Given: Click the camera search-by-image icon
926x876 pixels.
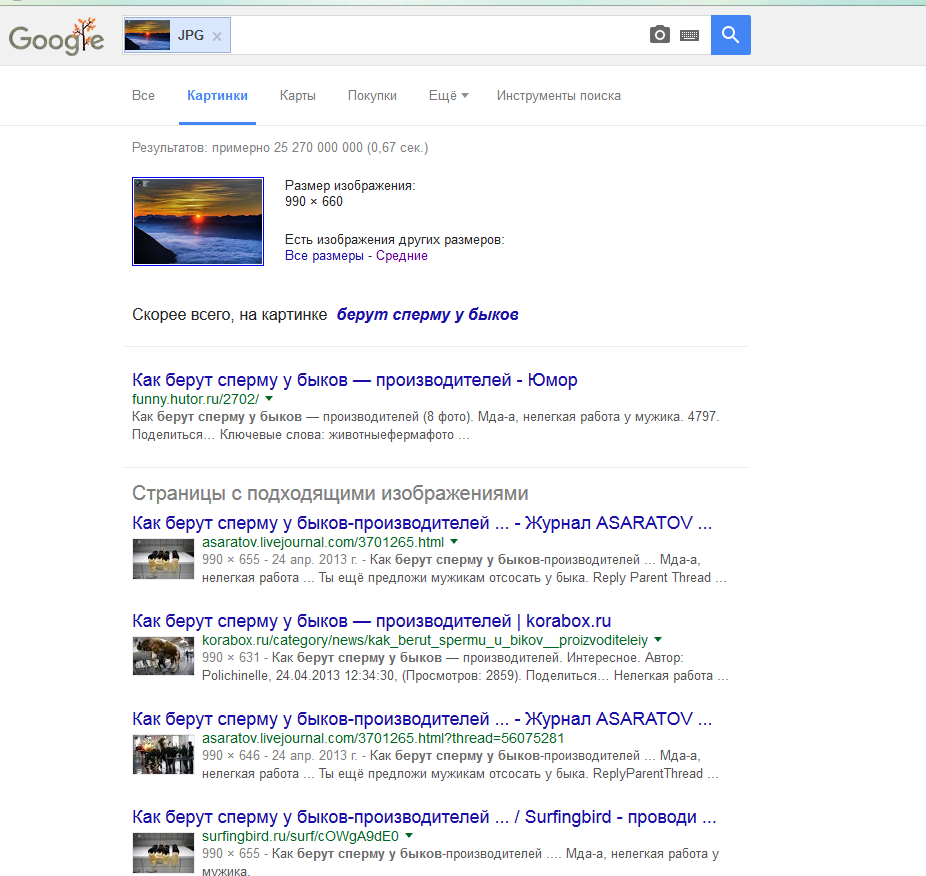Looking at the screenshot, I should point(659,35).
